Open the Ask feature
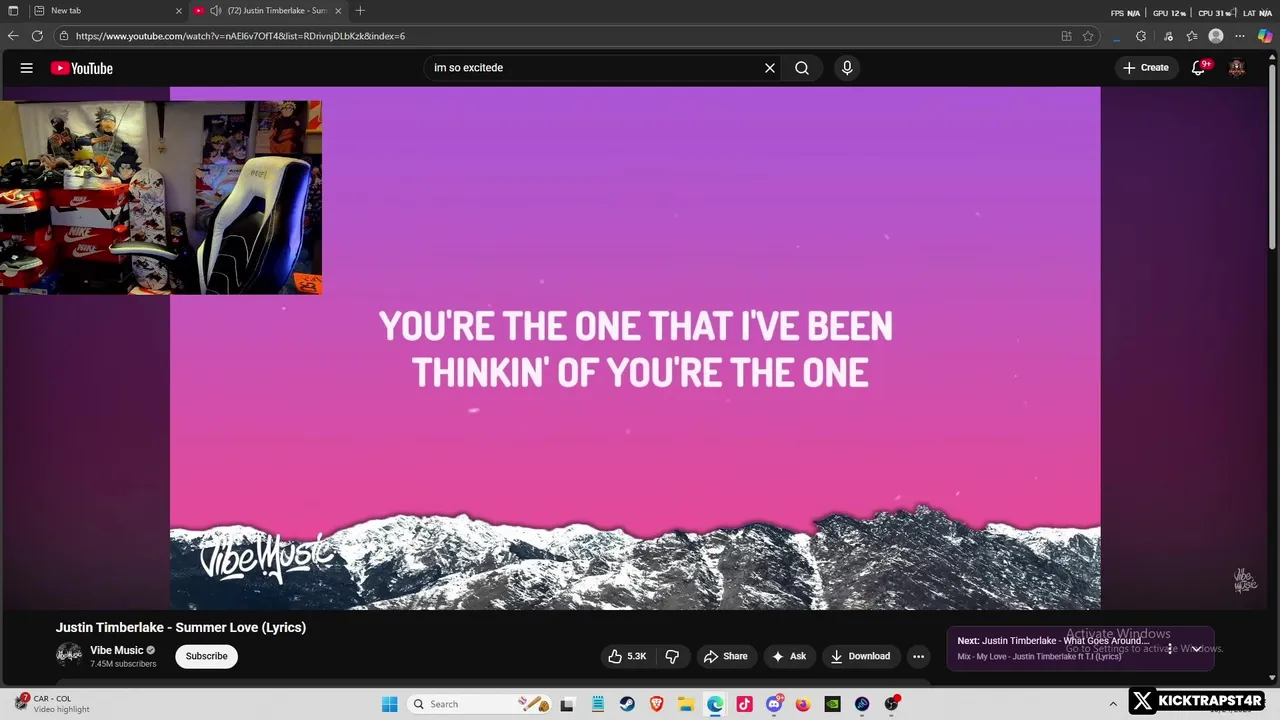This screenshot has width=1280, height=720. (789, 656)
